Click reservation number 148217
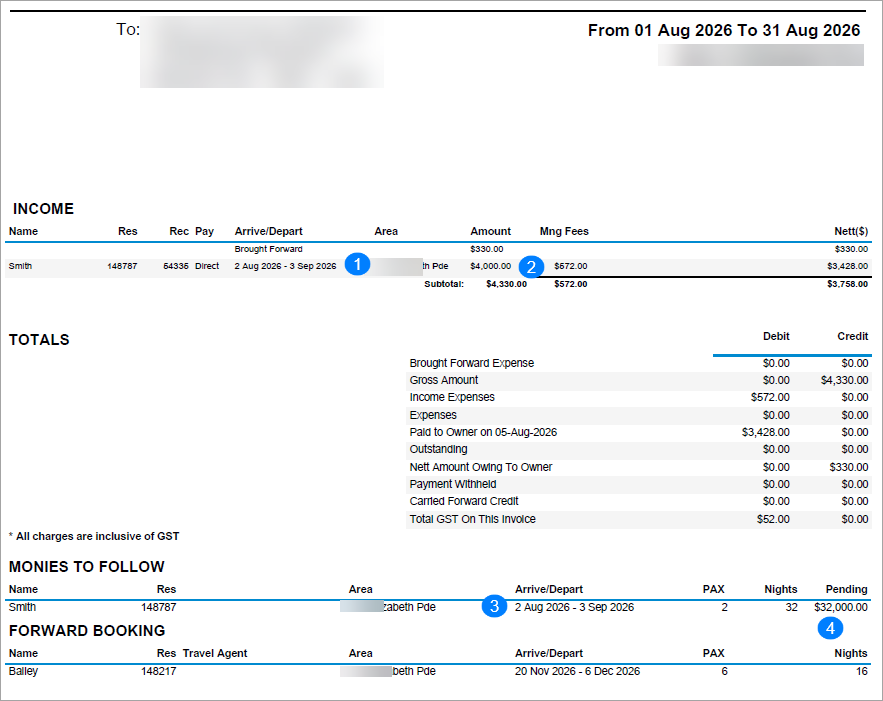 point(159,671)
